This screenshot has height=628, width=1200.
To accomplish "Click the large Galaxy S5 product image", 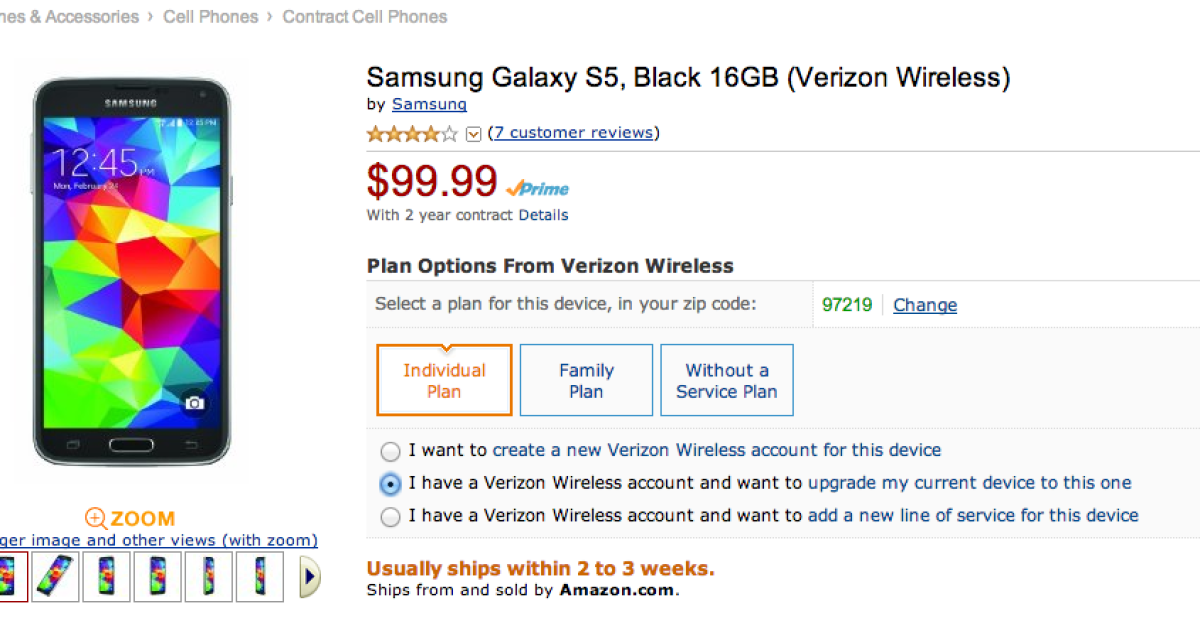I will click(133, 270).
